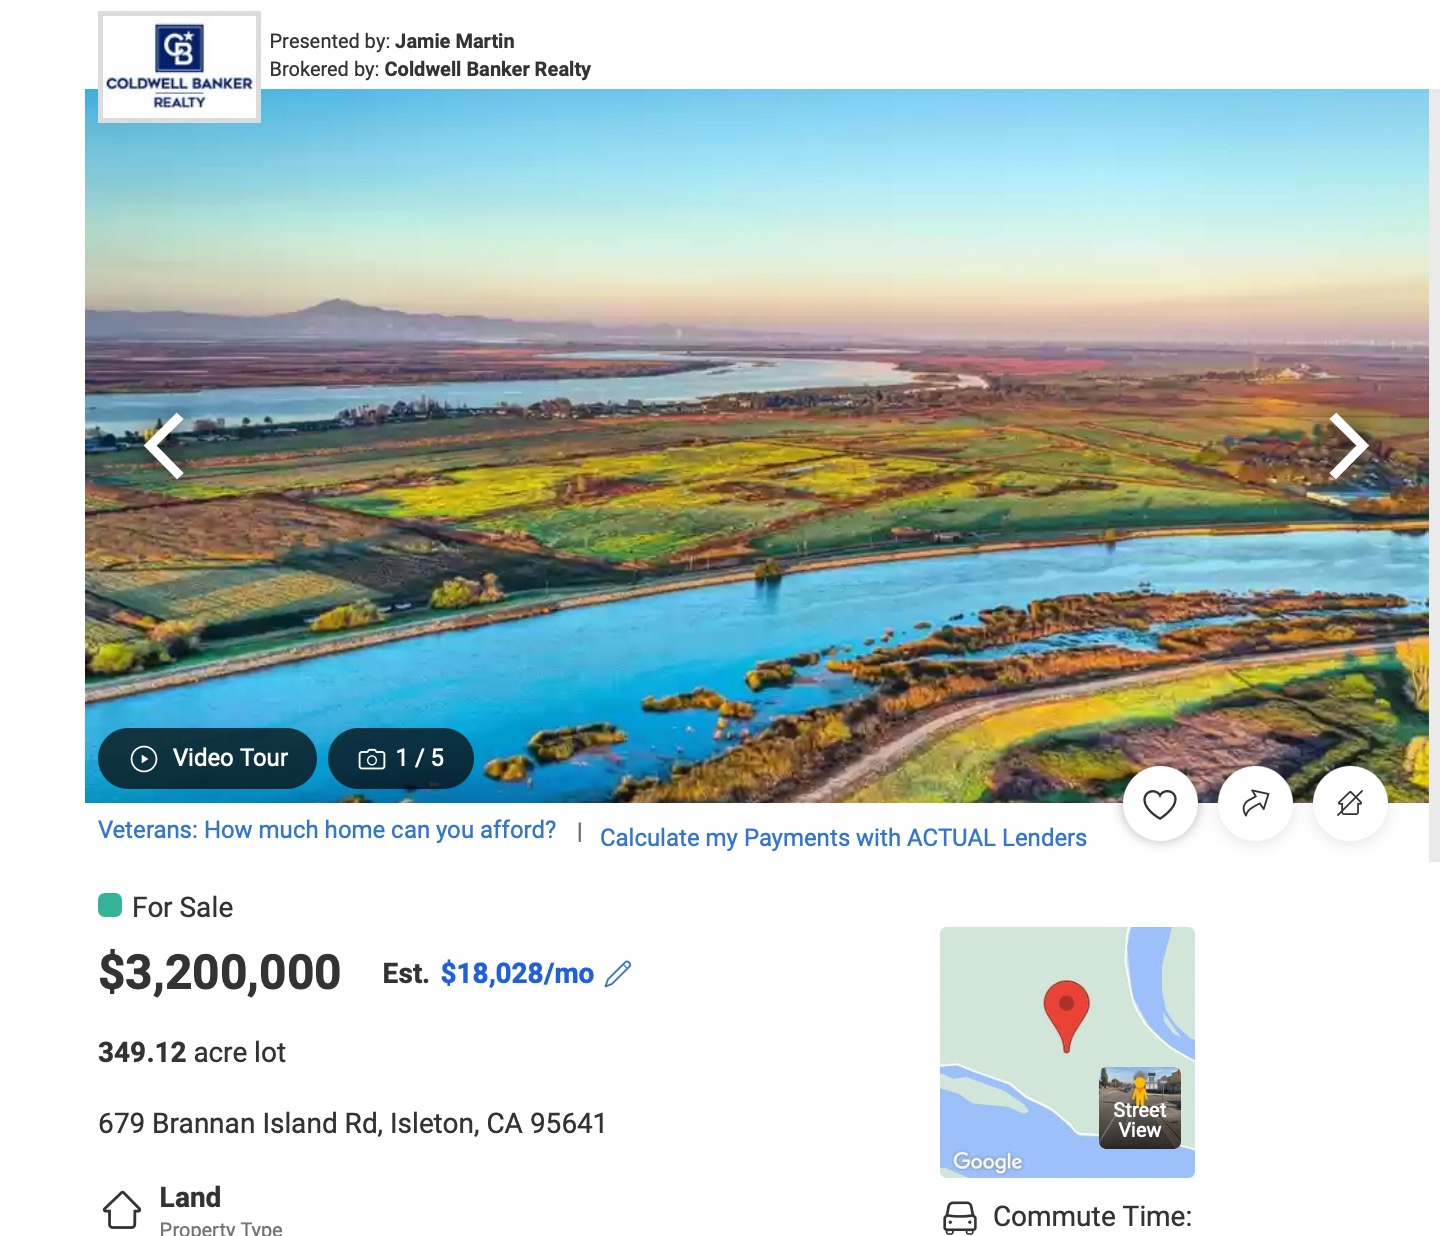1440x1236 pixels.
Task: Go to previous photo arrow
Action: coord(165,446)
